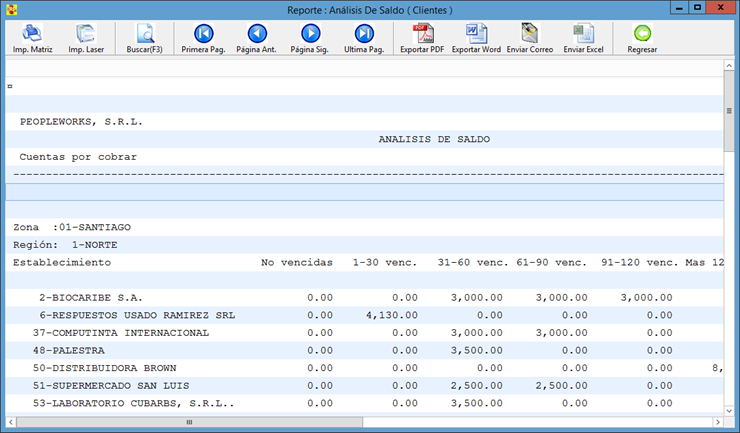The width and height of the screenshot is (740, 433).
Task: Navigate back using Página Ant.
Action: (256, 37)
